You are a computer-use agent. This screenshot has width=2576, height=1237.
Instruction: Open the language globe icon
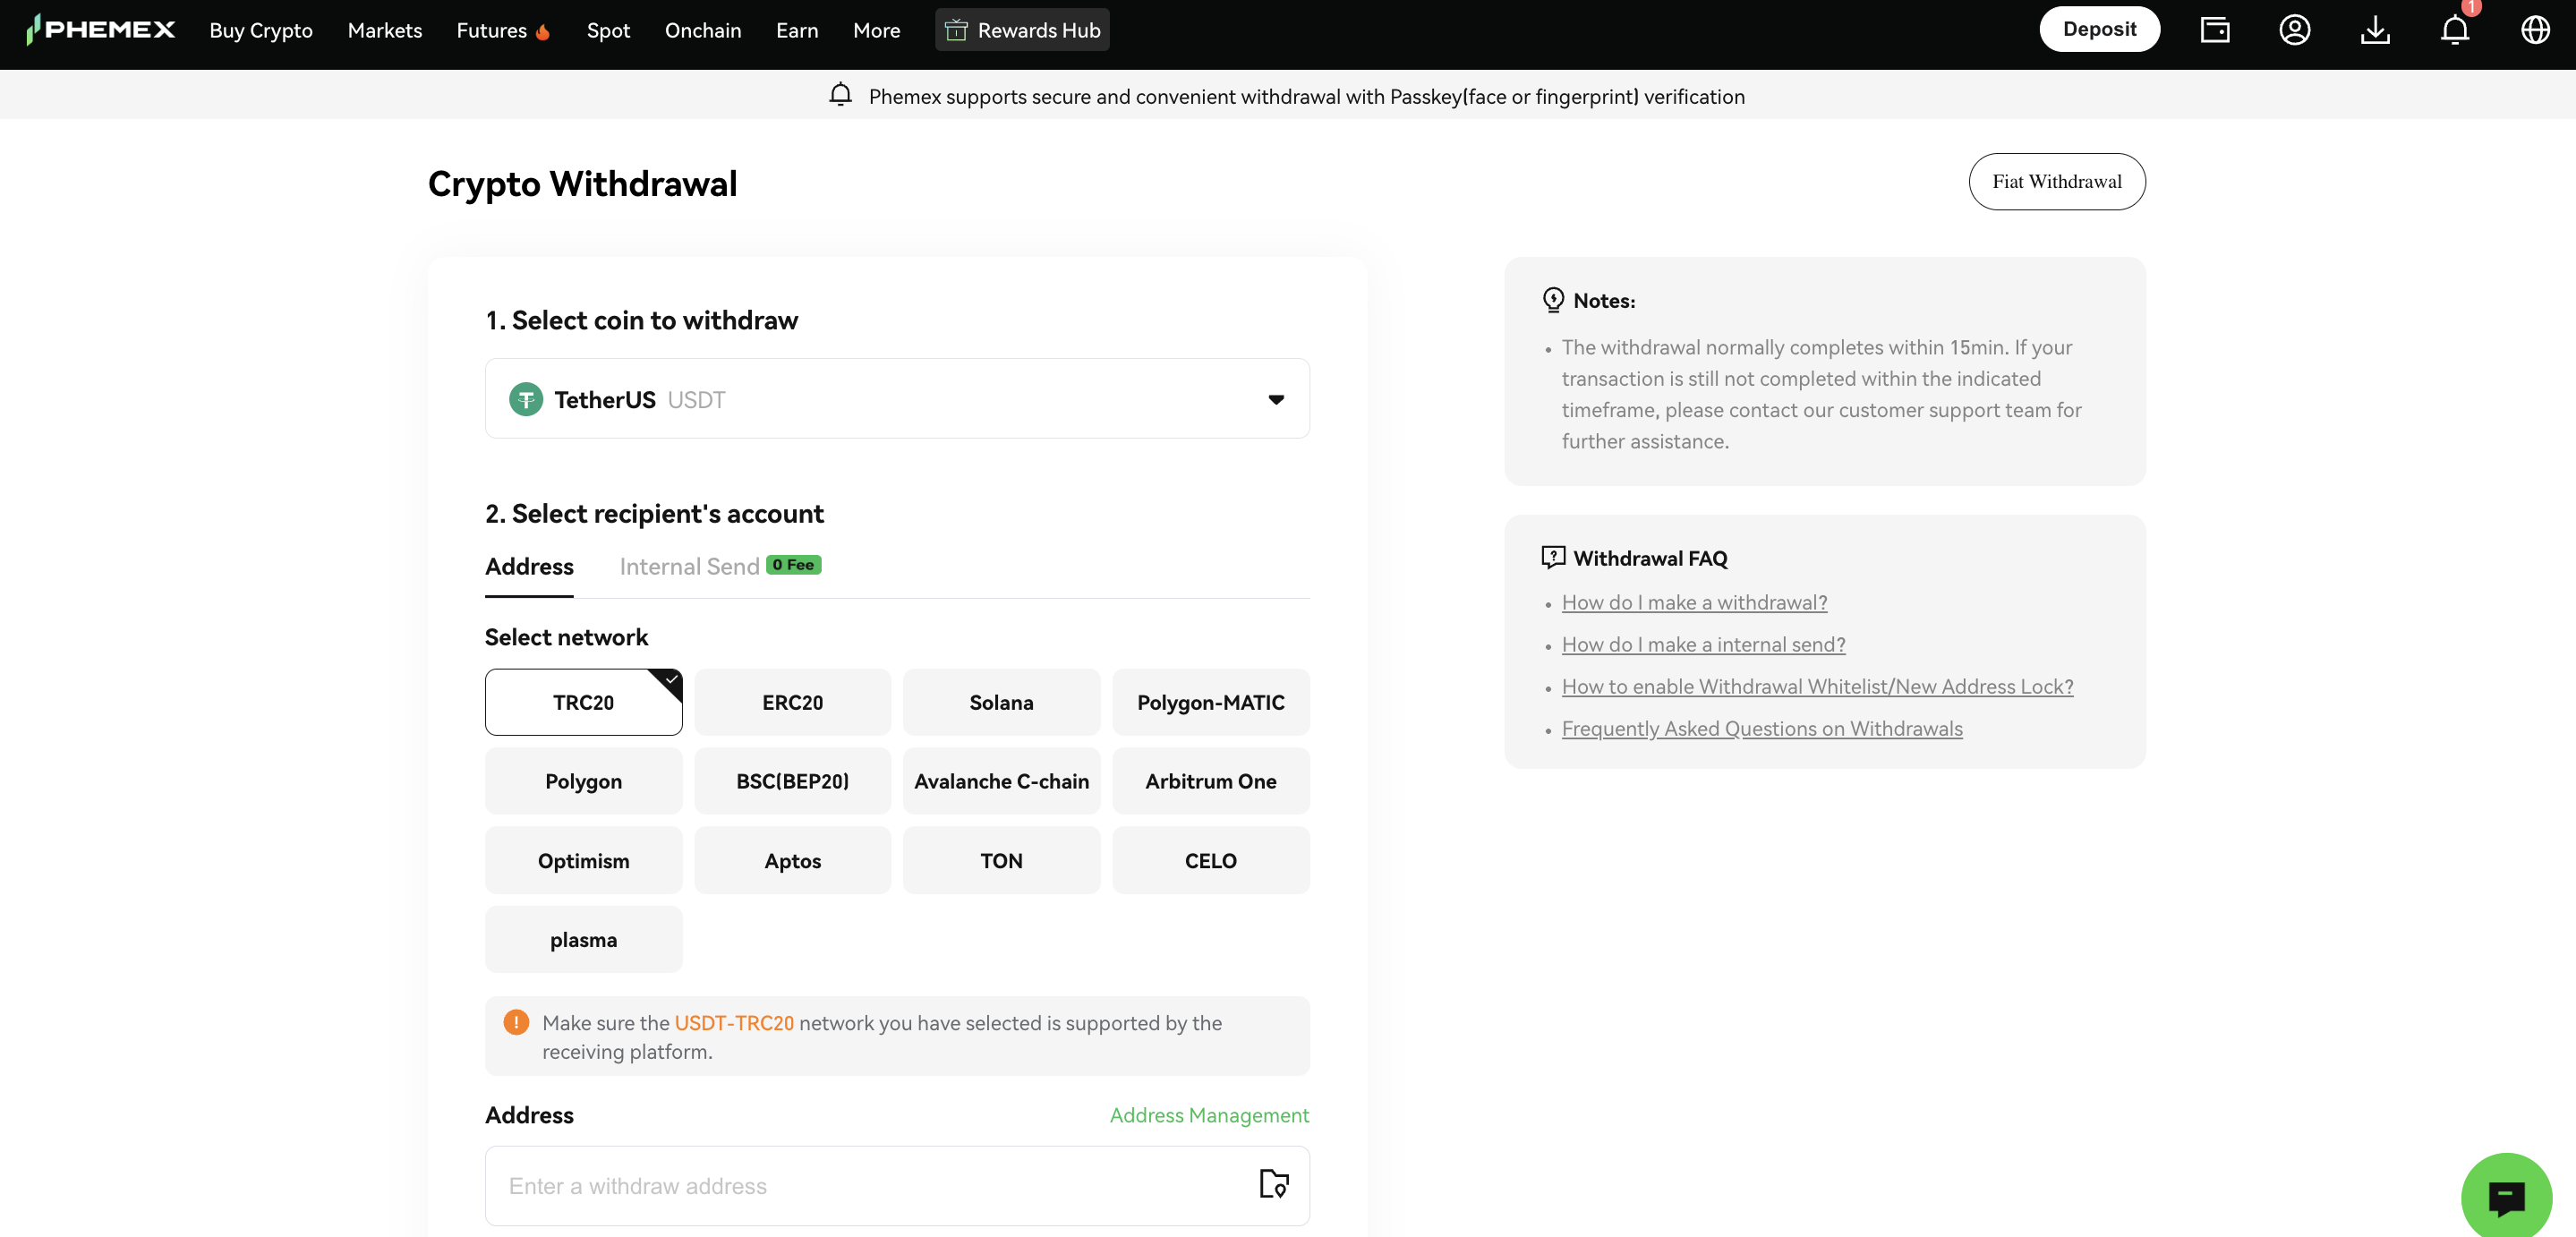click(2535, 29)
